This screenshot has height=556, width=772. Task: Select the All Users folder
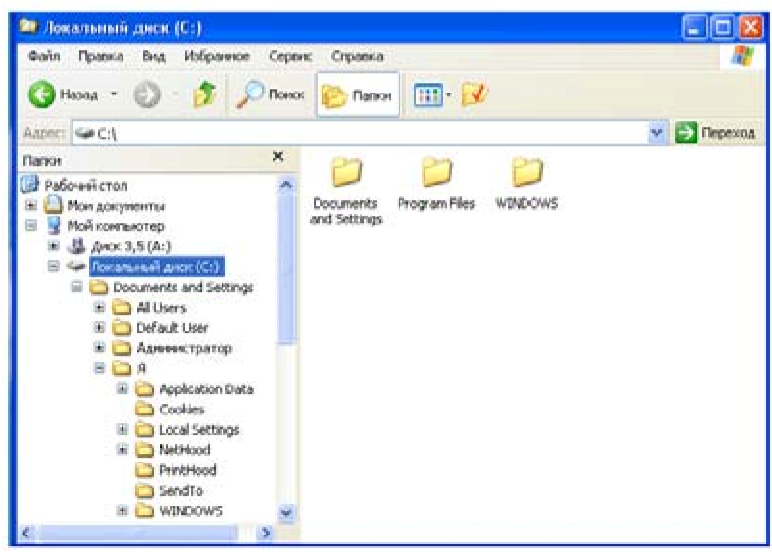pos(161,308)
